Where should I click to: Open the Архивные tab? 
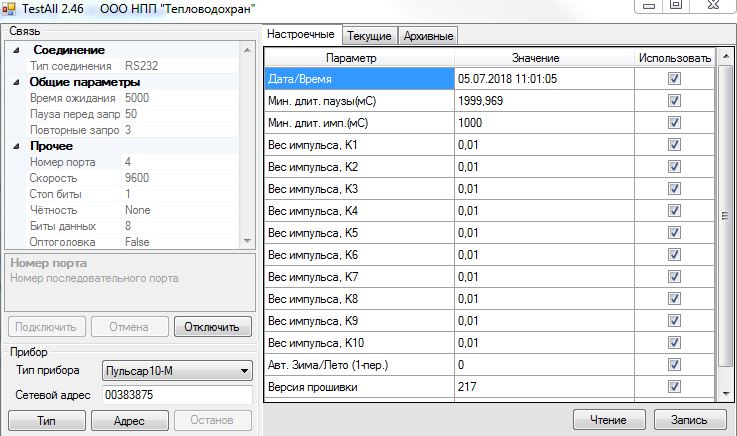click(427, 36)
